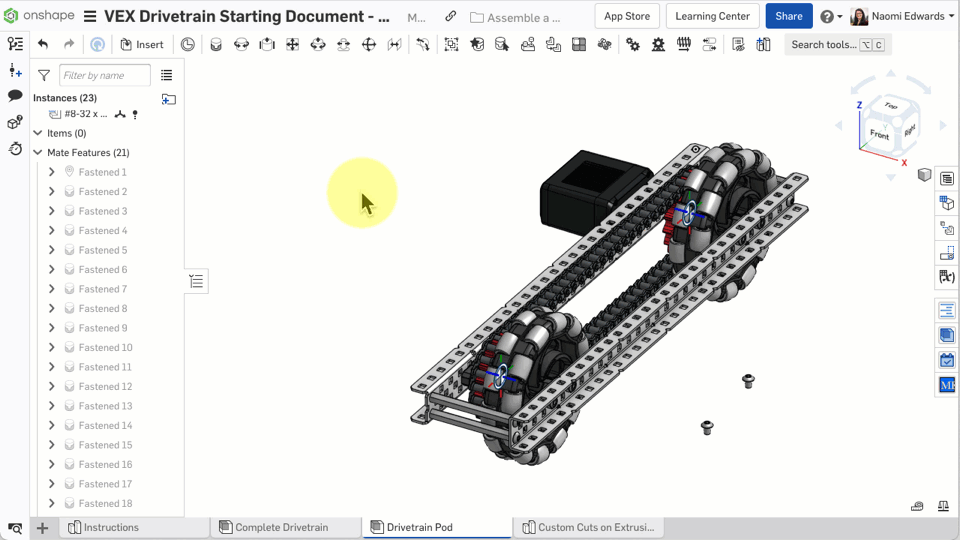Screen dimensions: 960x540
Task: Click the Gear relation tool icon
Action: pos(632,44)
